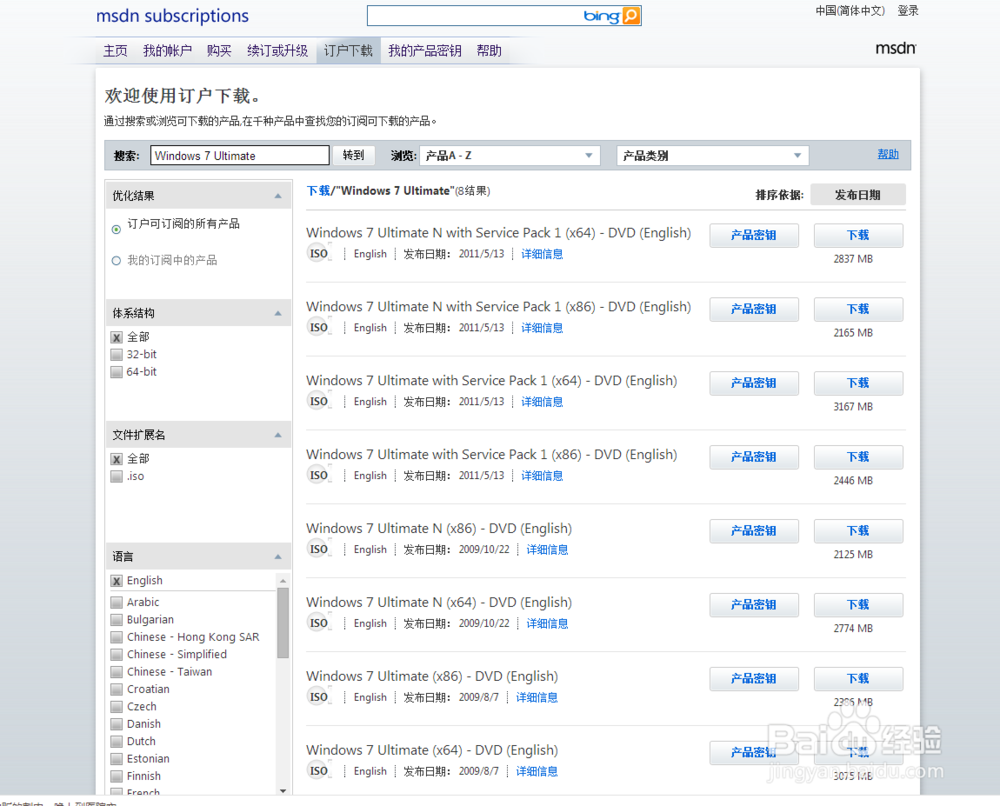The image size is (1000, 806).
Task: Check the 64-bit architecture filter
Action: (116, 372)
